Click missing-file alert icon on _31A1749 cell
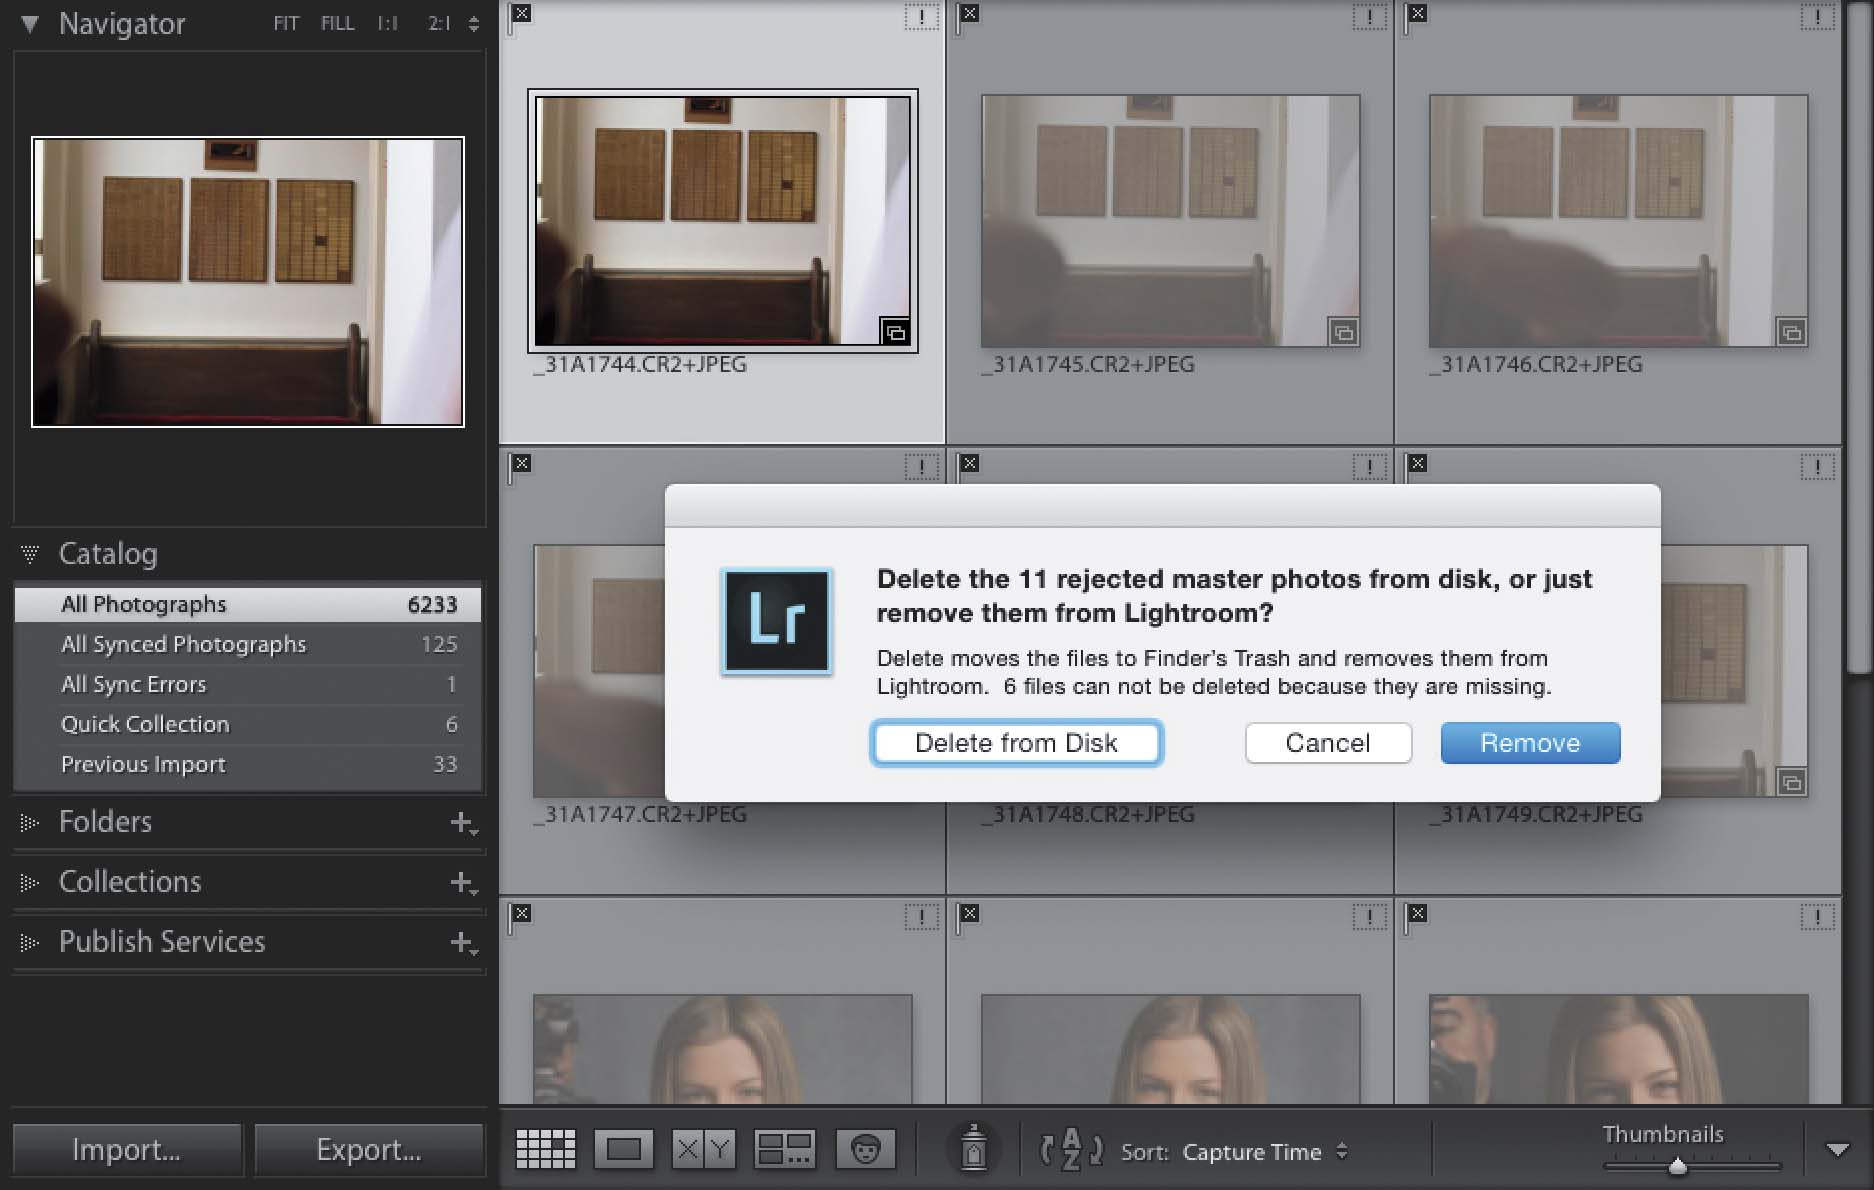This screenshot has width=1874, height=1190. point(1817,466)
